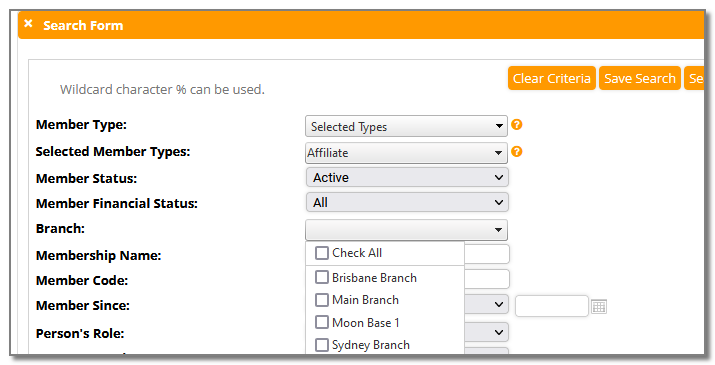Click the 'Branch:' label
This screenshot has width=715, height=365.
pyautogui.click(x=60, y=229)
